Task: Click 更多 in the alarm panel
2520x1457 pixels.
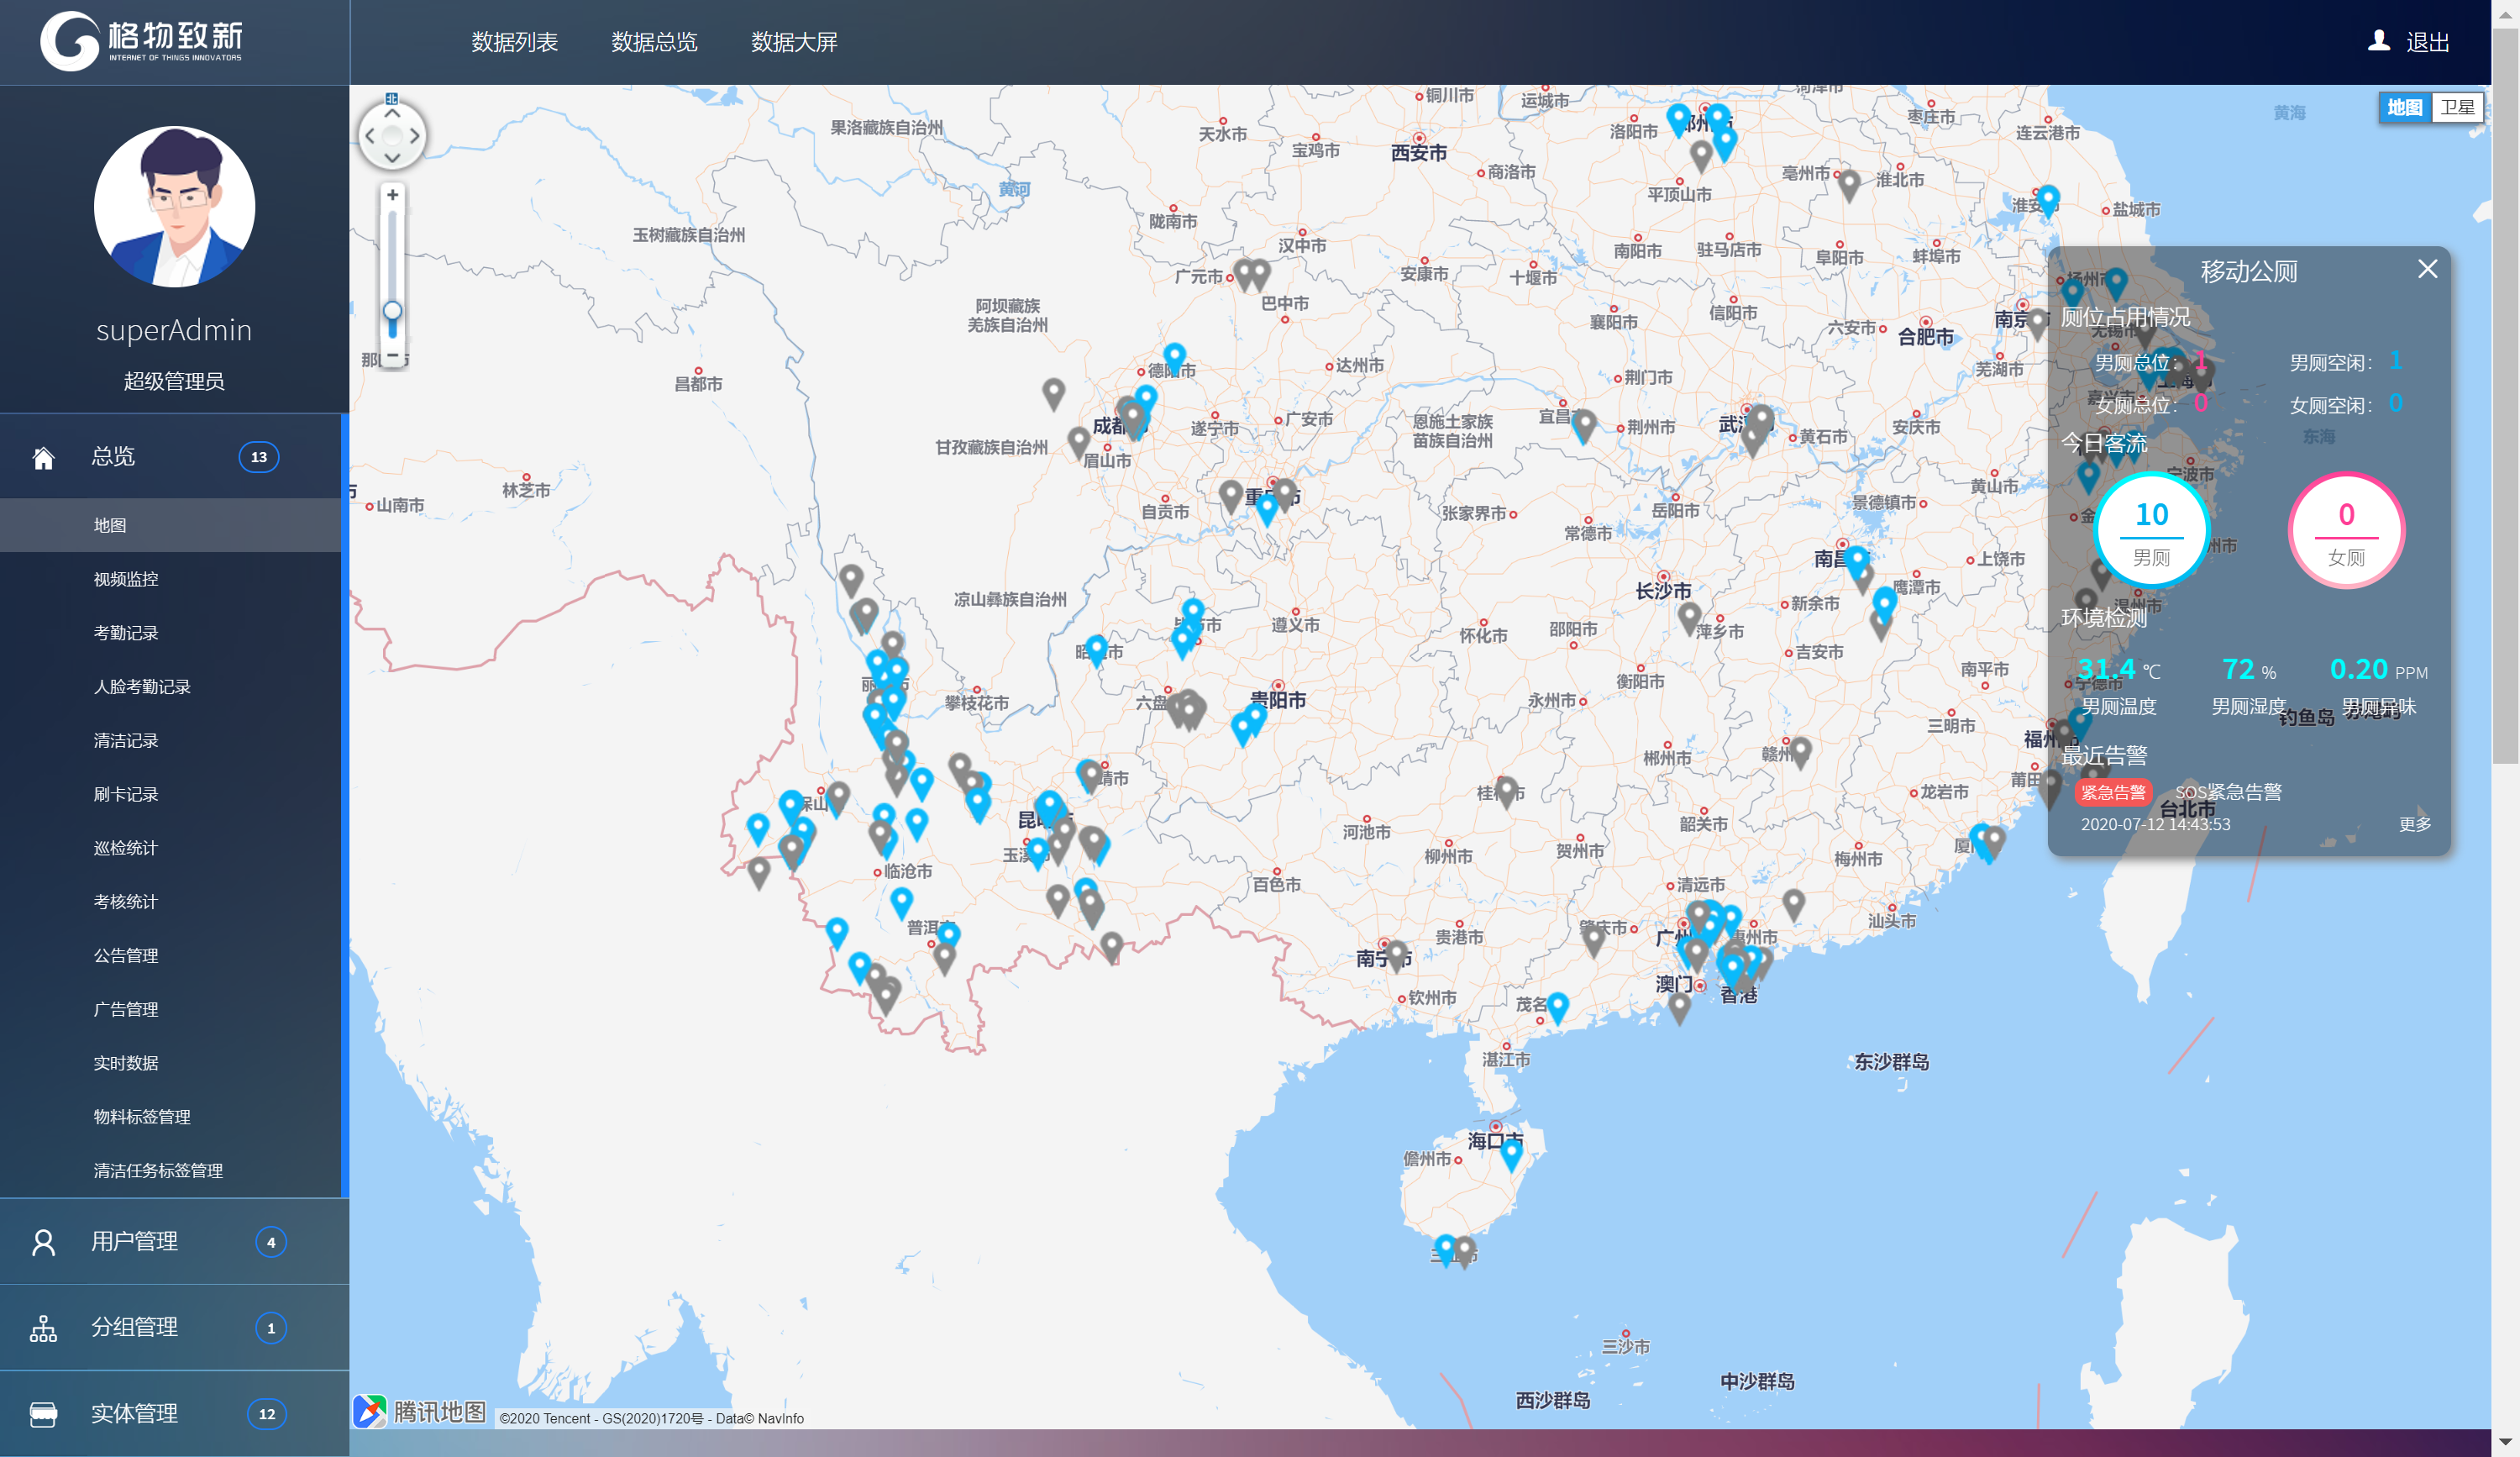Action: tap(2414, 824)
